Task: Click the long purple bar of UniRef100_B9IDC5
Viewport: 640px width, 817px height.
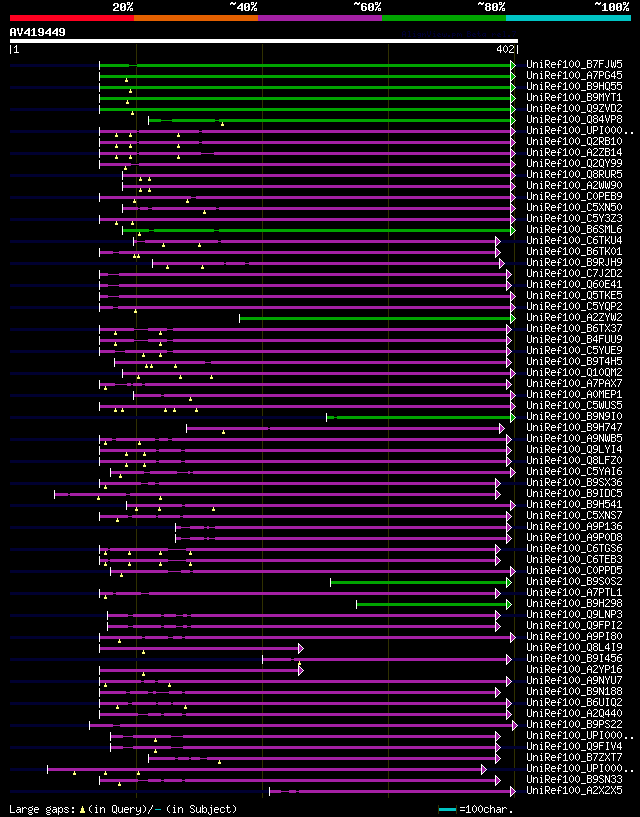Action: coord(276,494)
